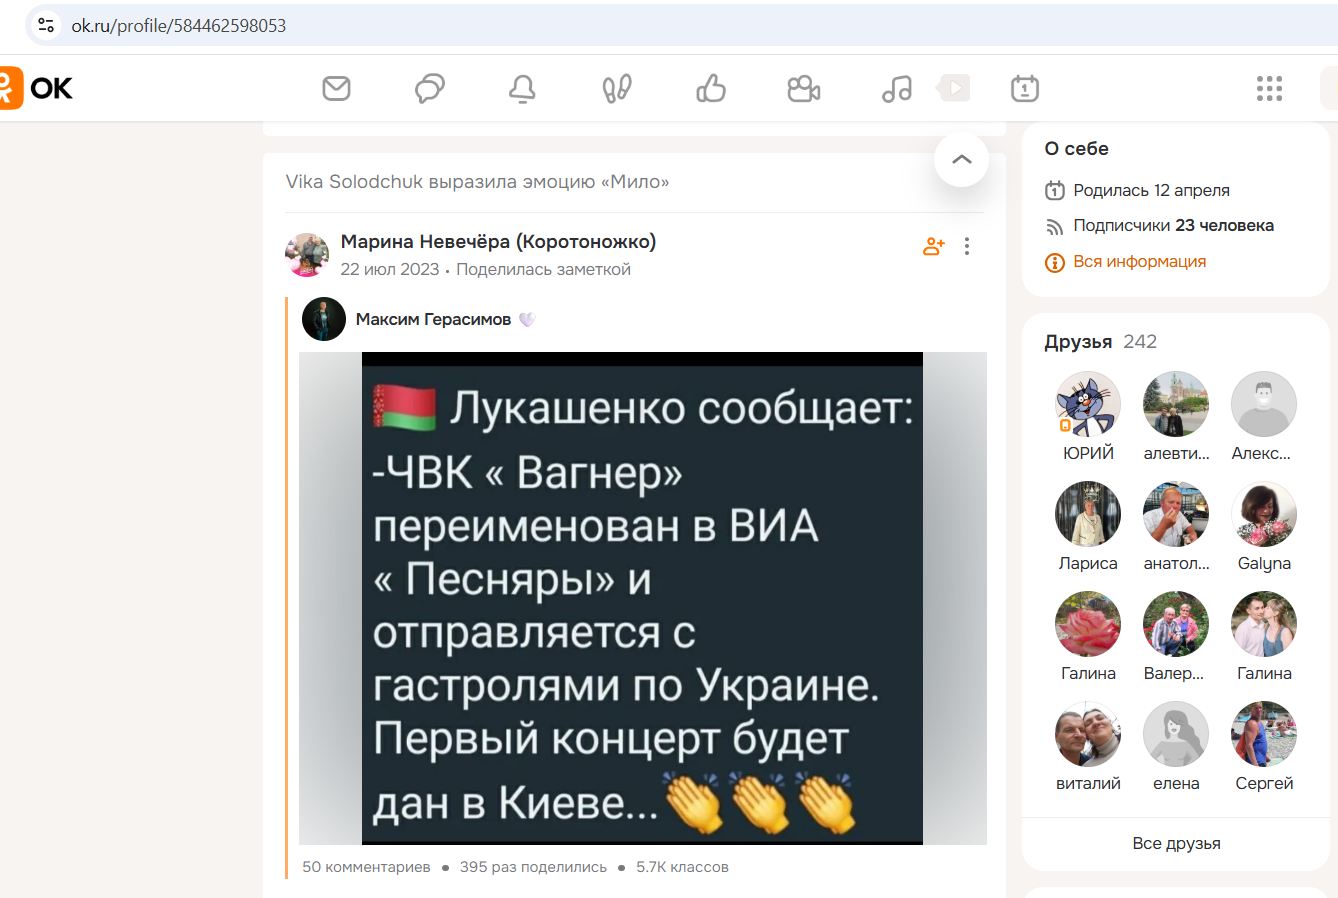The height and width of the screenshot is (898, 1338).
Task: Open friend алевти... avatar
Action: [1176, 404]
